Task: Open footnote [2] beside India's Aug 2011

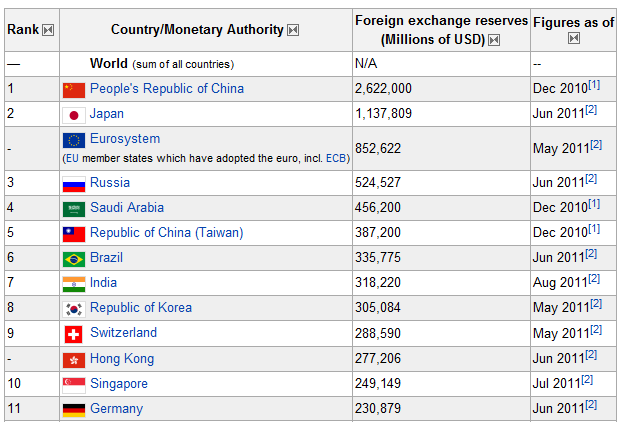Action: 594,279
